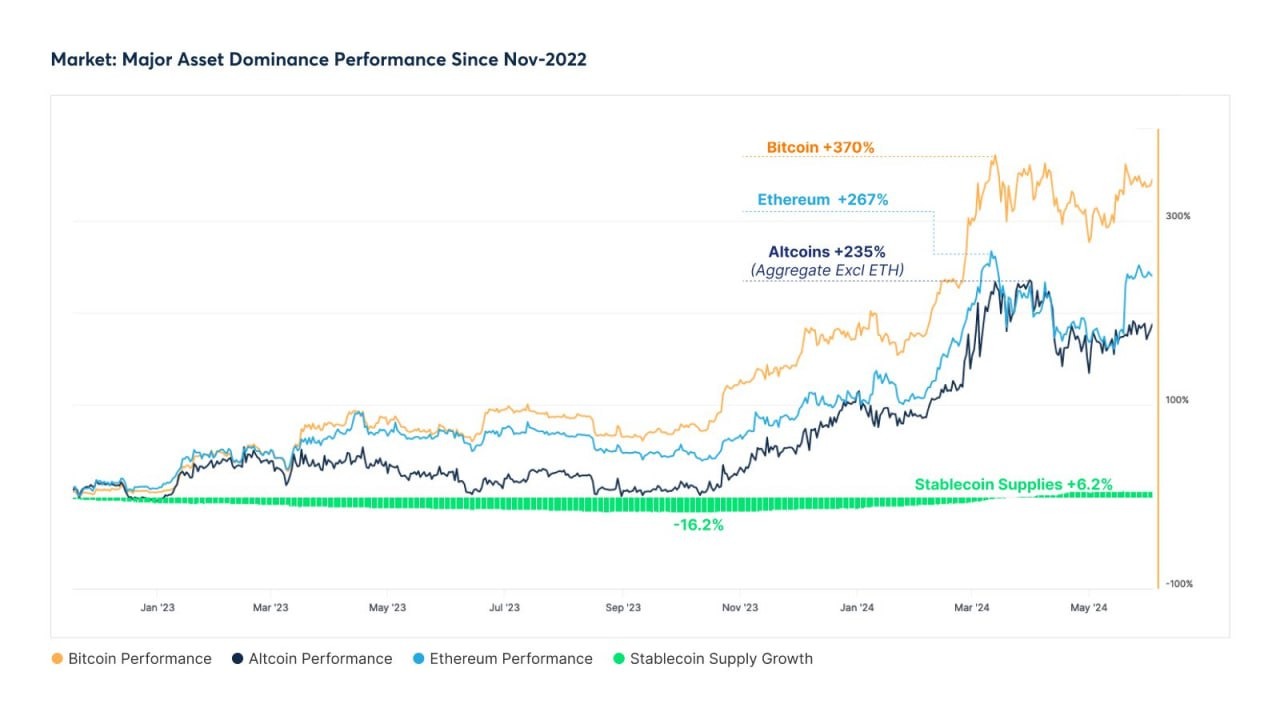The width and height of the screenshot is (1280, 720).
Task: Click the green Stablecoin Supply Growth legend dot
Action: click(619, 659)
